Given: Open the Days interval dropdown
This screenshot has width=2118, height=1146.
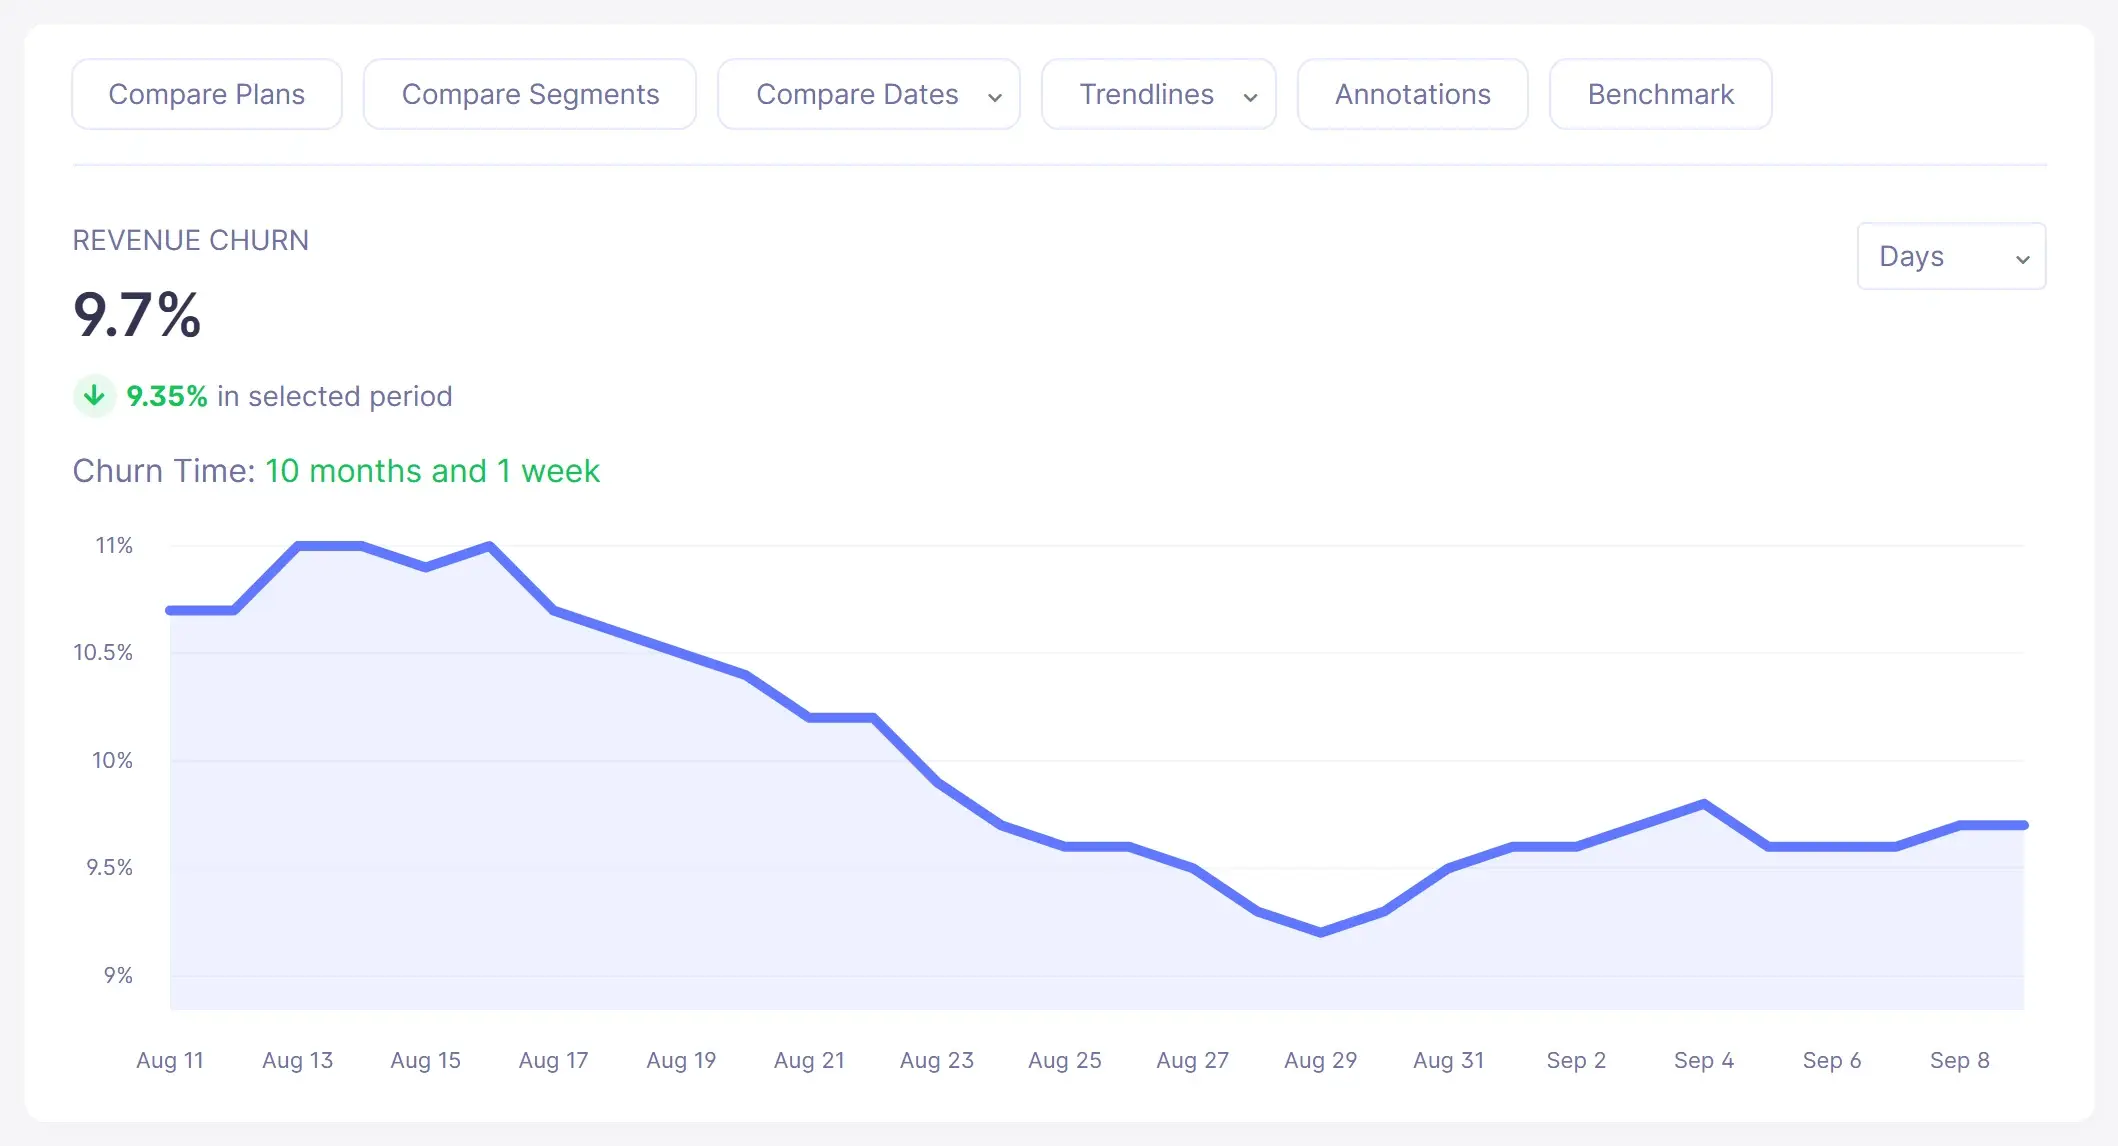Looking at the screenshot, I should [1951, 256].
